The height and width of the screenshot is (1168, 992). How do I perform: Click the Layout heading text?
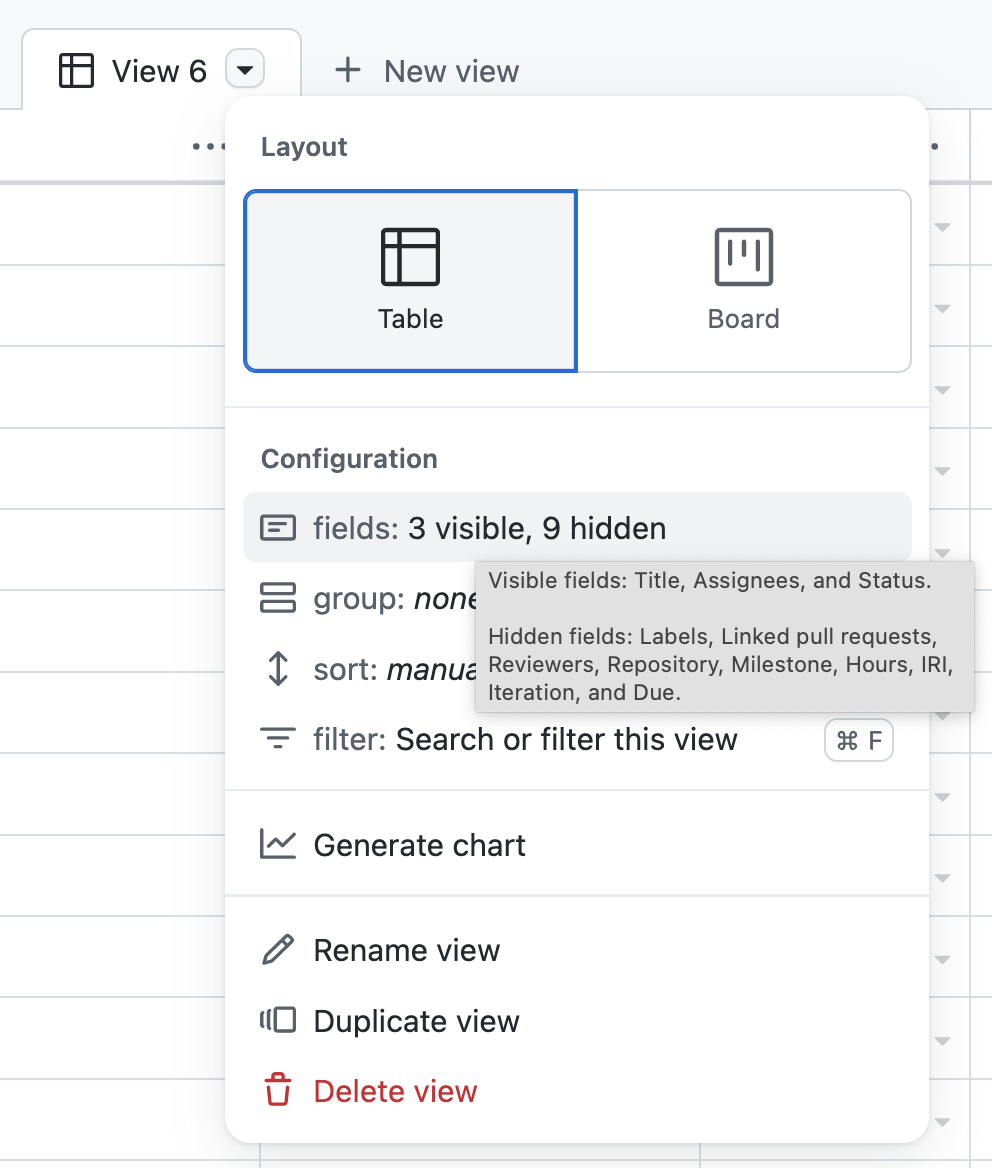point(304,147)
